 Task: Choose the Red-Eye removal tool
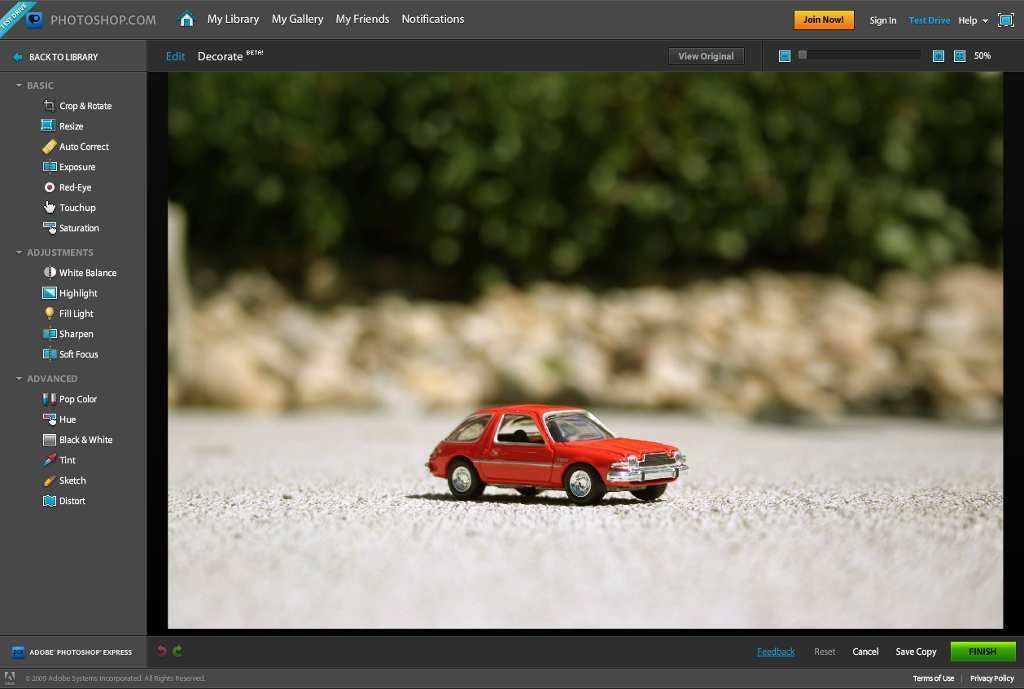[x=74, y=187]
